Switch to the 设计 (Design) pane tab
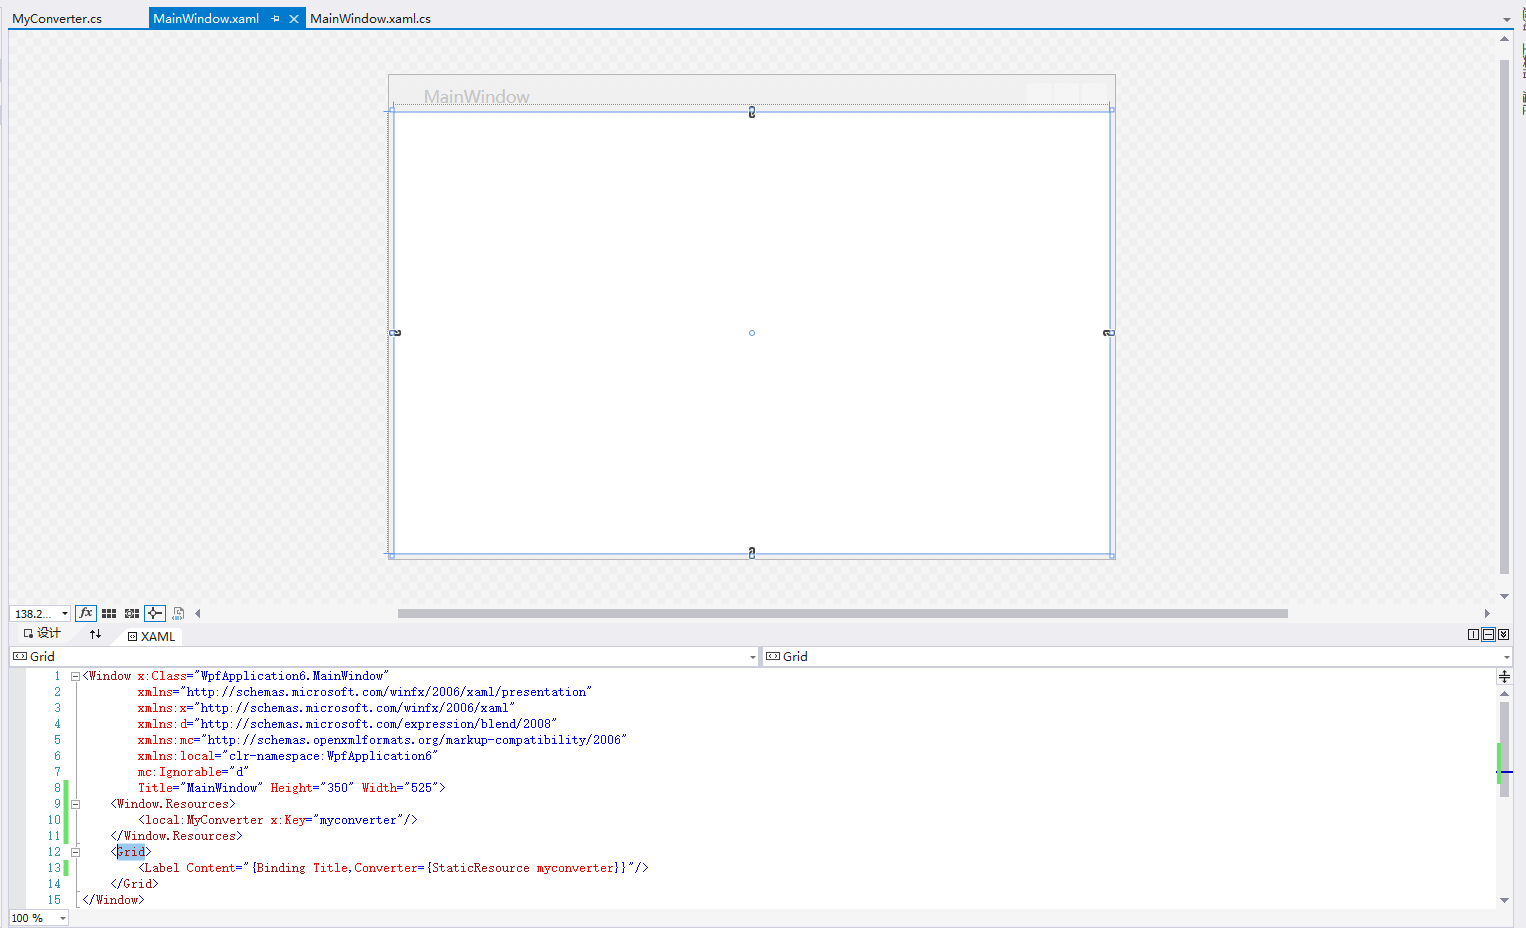Screen dimensions: 1526x928 (42, 633)
